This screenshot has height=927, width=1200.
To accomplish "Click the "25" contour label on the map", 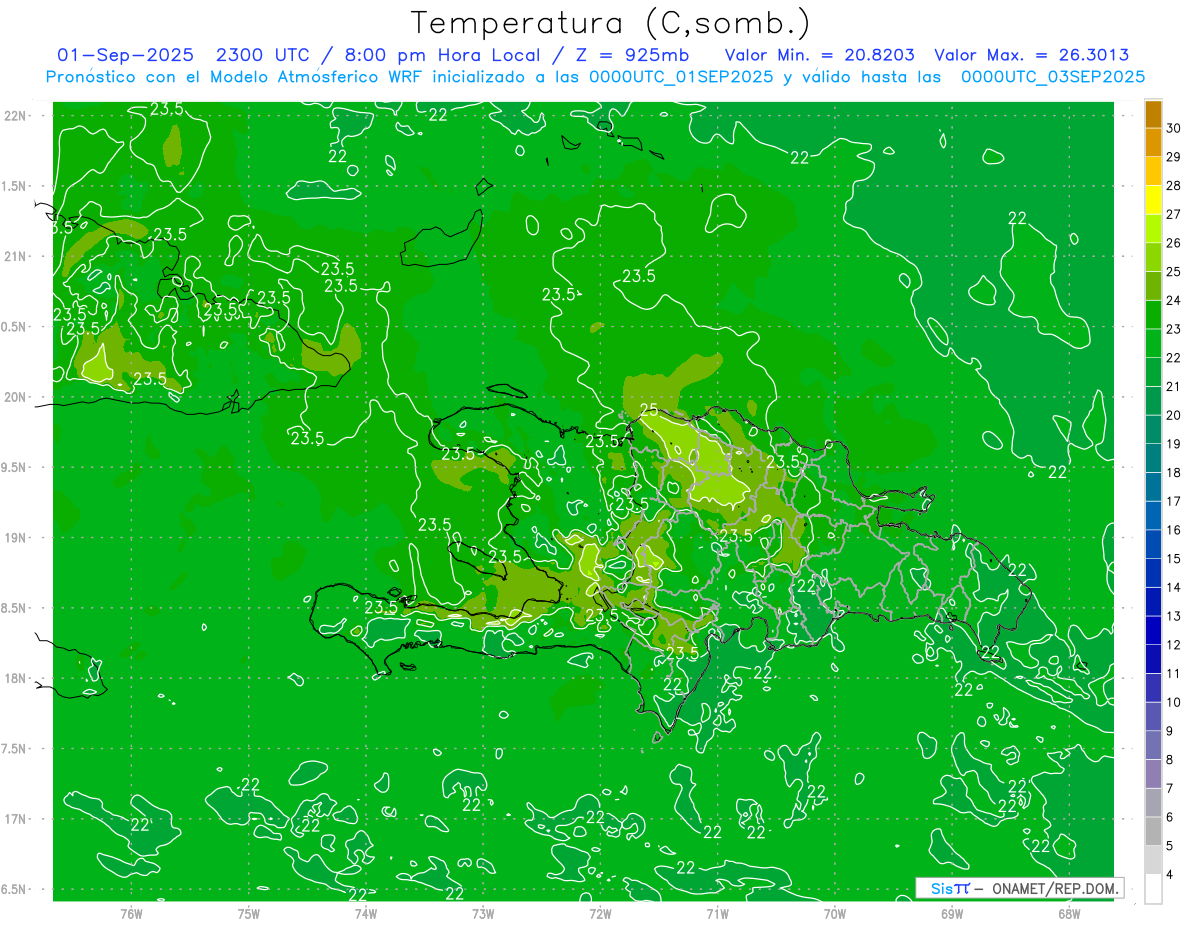I will pyautogui.click(x=649, y=409).
